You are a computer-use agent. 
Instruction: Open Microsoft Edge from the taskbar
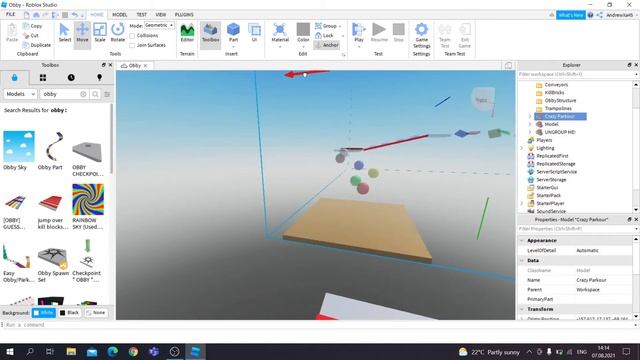tap(113, 352)
